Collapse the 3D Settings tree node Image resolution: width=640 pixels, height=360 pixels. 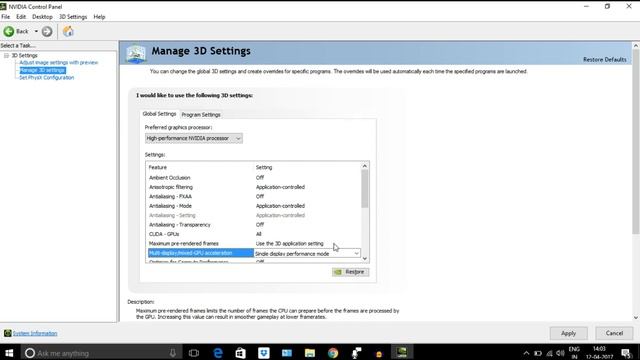(x=6, y=55)
